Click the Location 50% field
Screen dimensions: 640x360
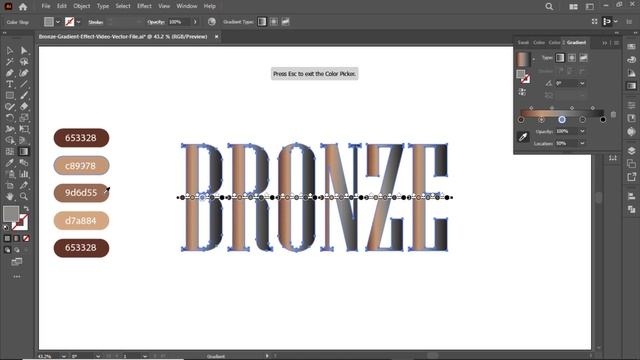tap(567, 143)
